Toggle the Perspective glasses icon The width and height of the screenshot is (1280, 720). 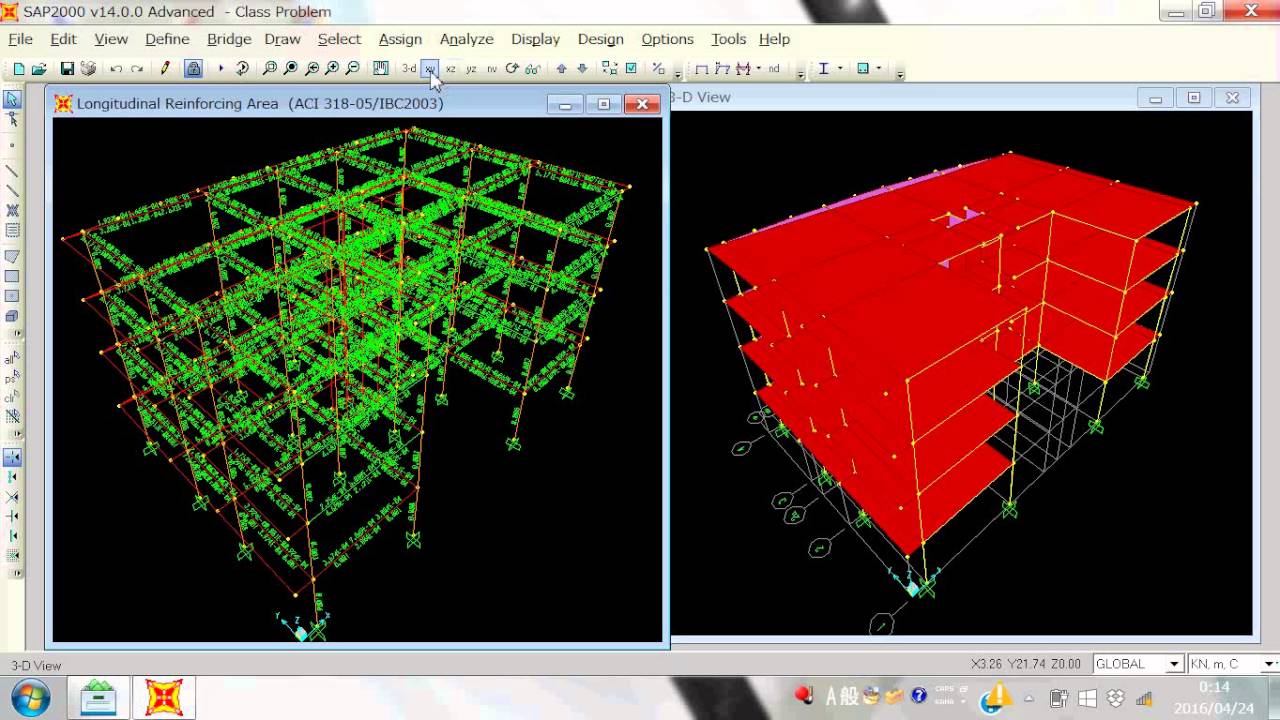[x=533, y=69]
